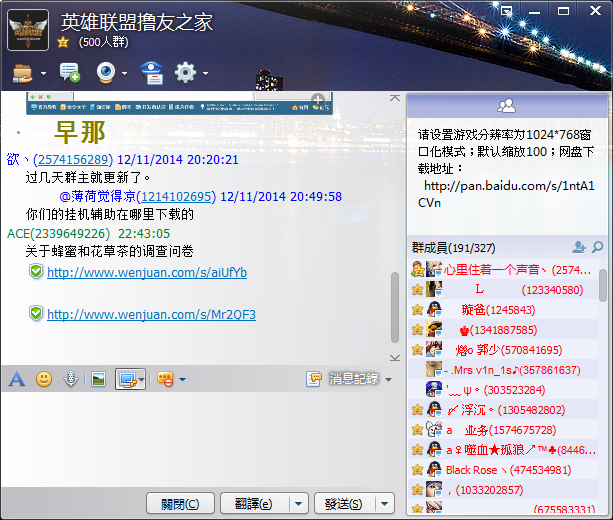Expand the settings gear dropdown arrow

click(x=205, y=73)
